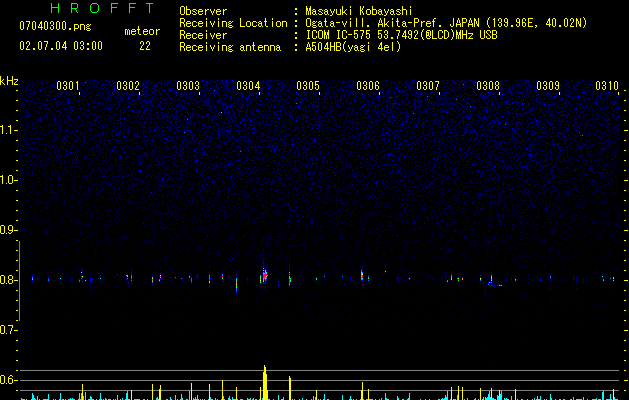Viewport: 629px width, 400px height.
Task: Click the strongest meteor echo after 0304
Action: [265, 275]
